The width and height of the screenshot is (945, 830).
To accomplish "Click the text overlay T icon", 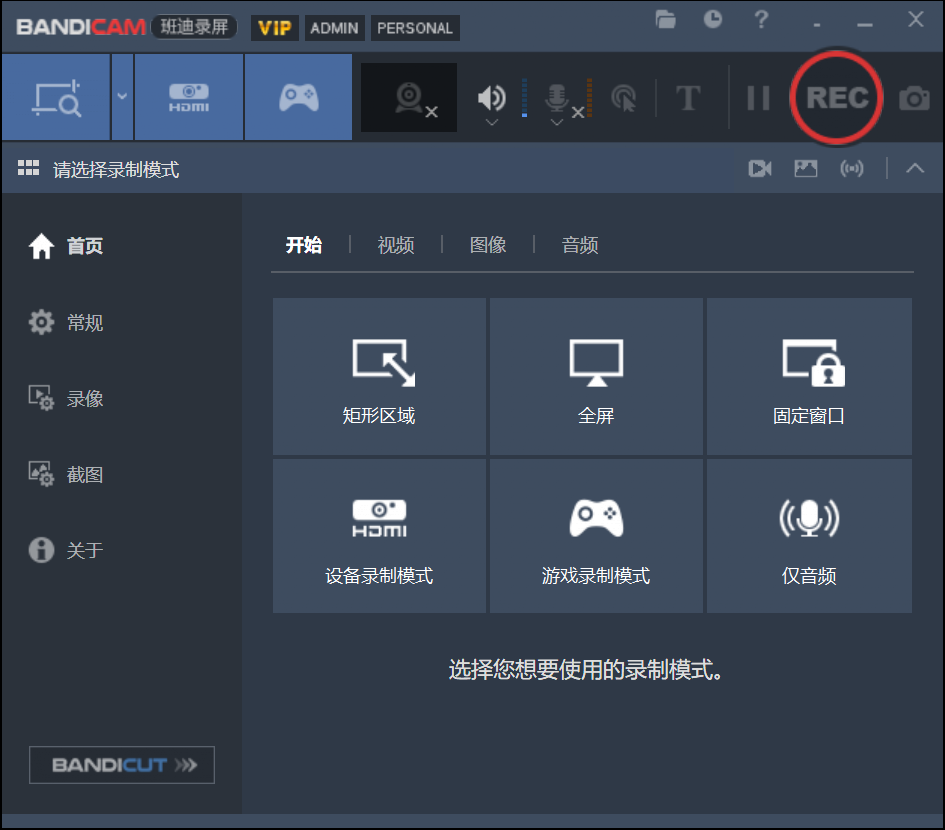I will (x=688, y=96).
